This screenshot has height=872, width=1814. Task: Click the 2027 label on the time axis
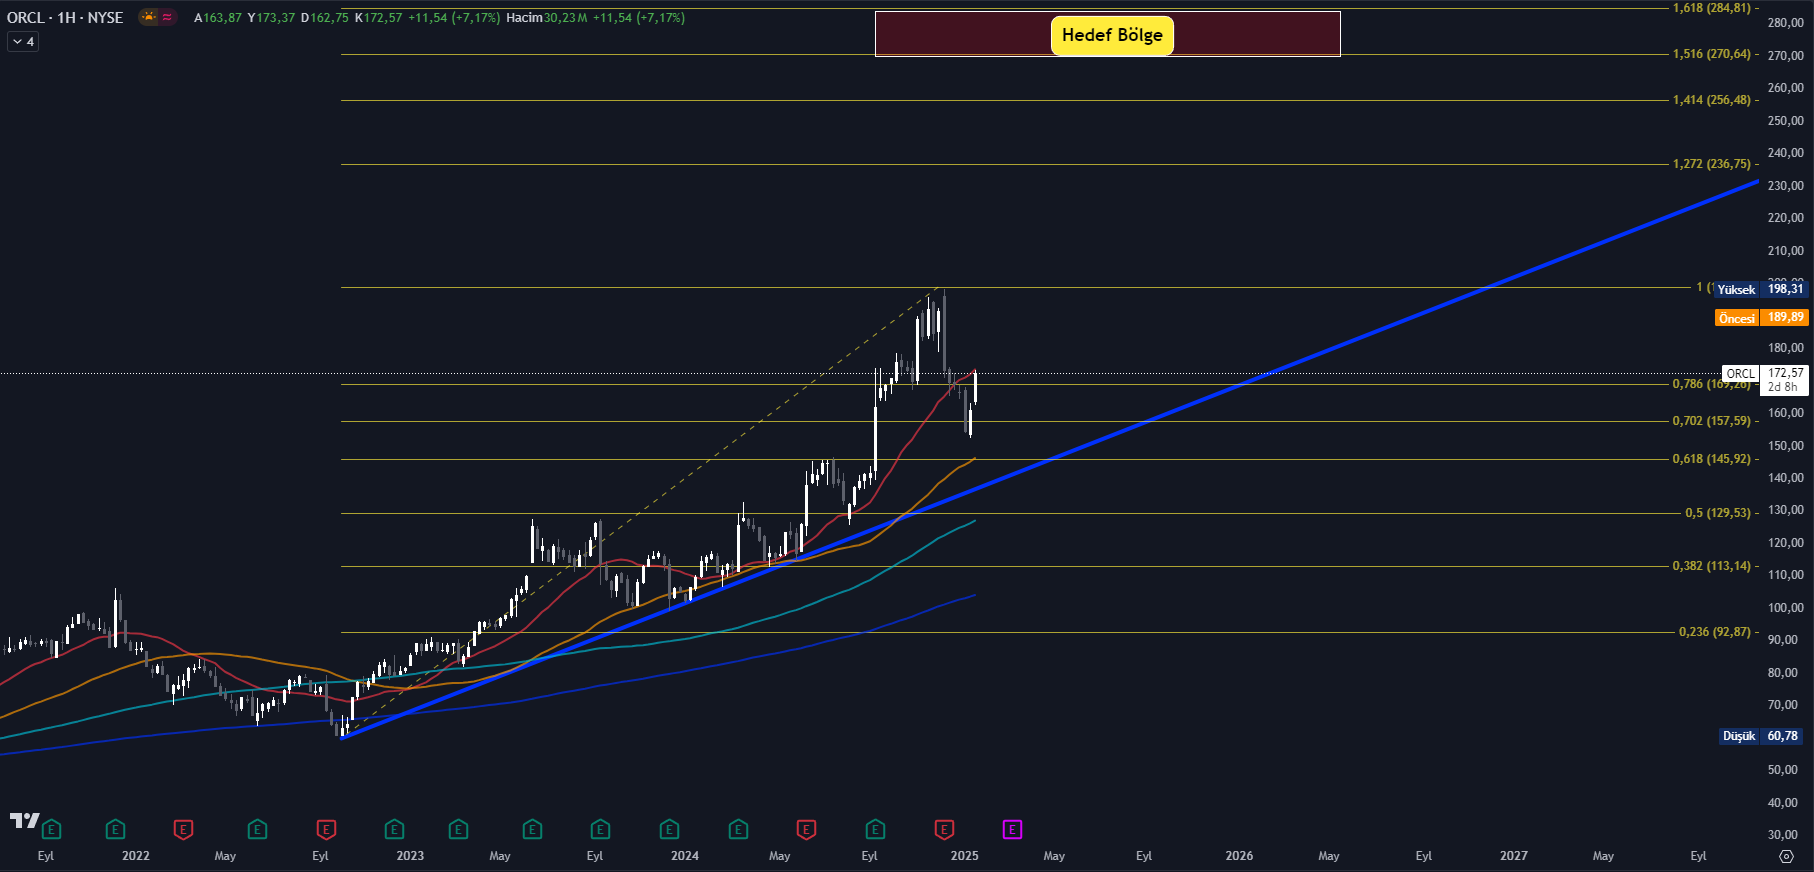1514,856
